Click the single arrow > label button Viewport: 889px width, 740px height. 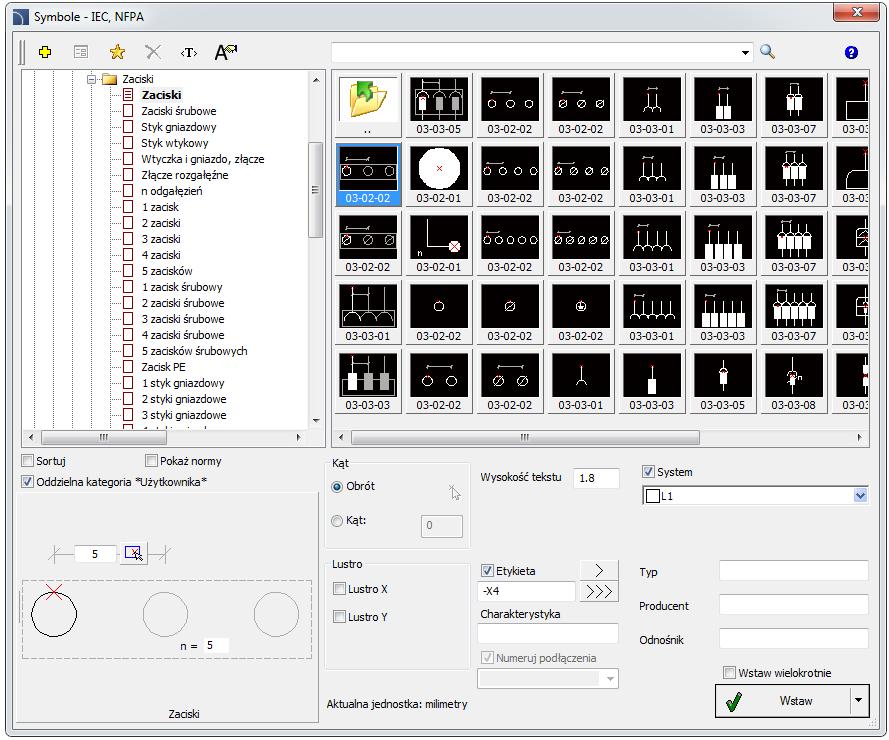pos(599,570)
